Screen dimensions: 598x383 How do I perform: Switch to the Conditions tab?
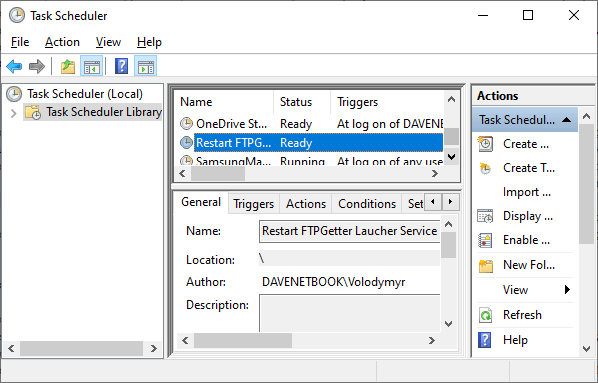click(367, 204)
